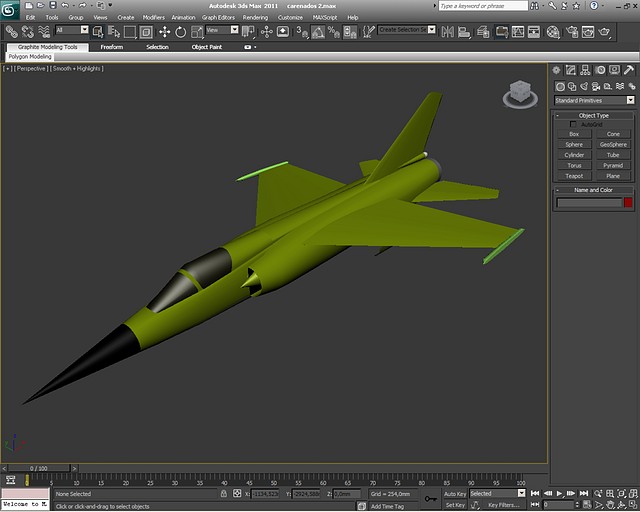This screenshot has width=640, height=512.
Task: Enable the AutoGrid checkbox
Action: coord(573,124)
